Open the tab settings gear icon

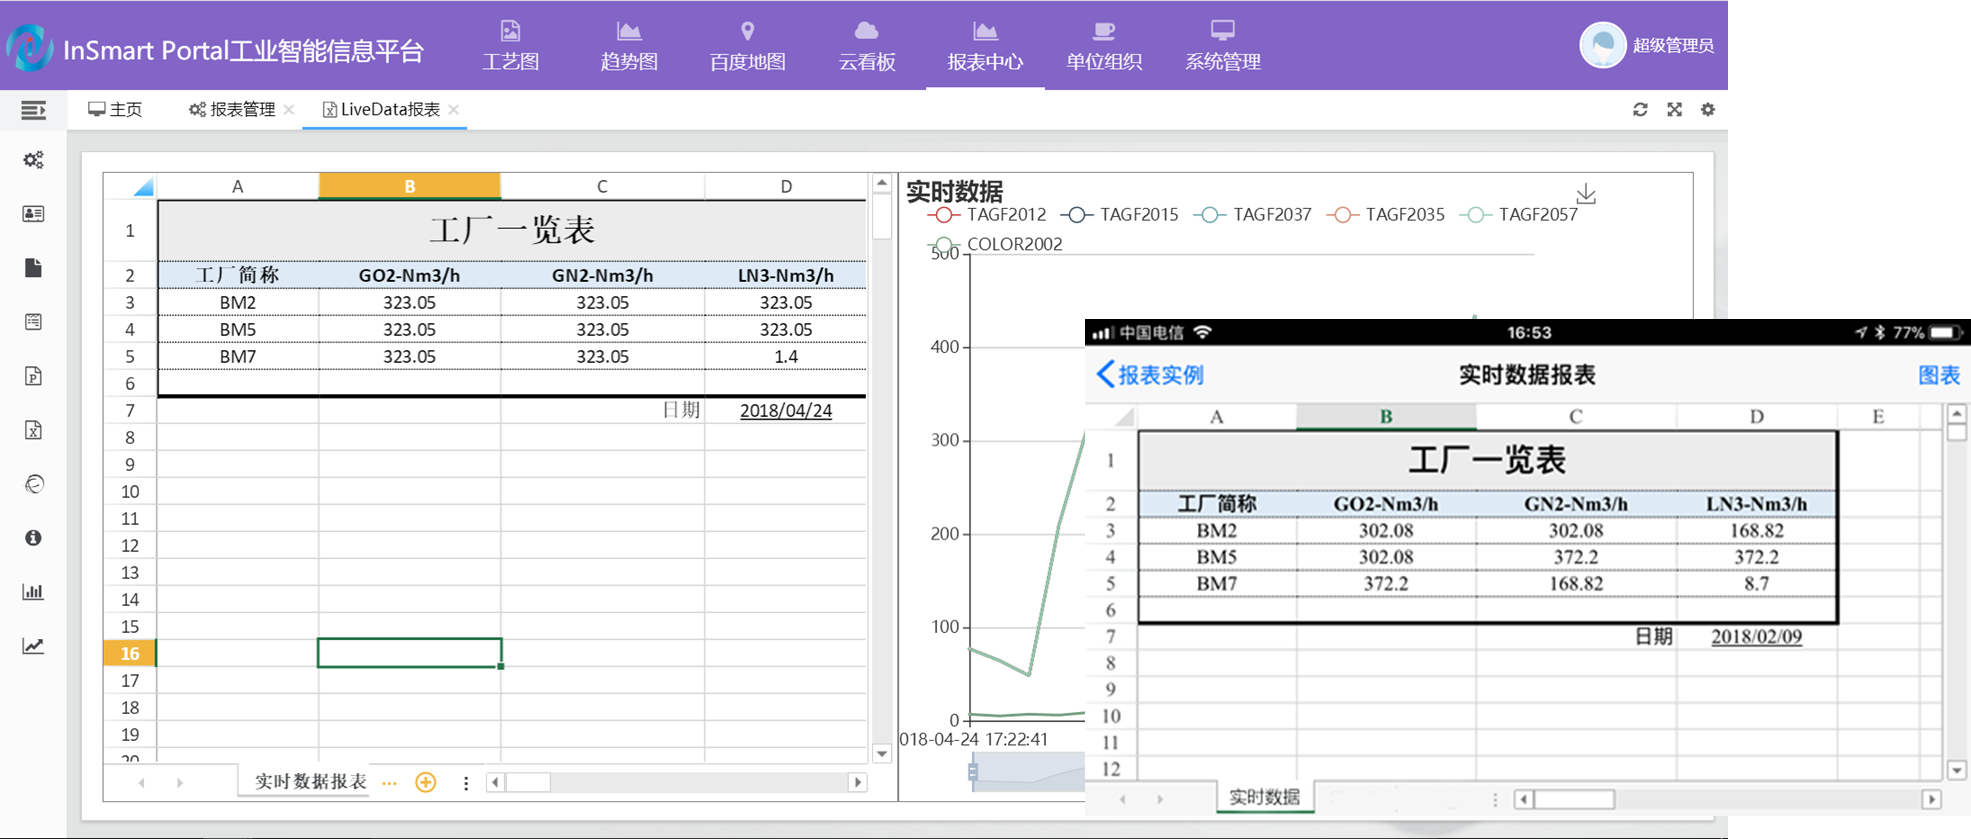click(x=1708, y=110)
